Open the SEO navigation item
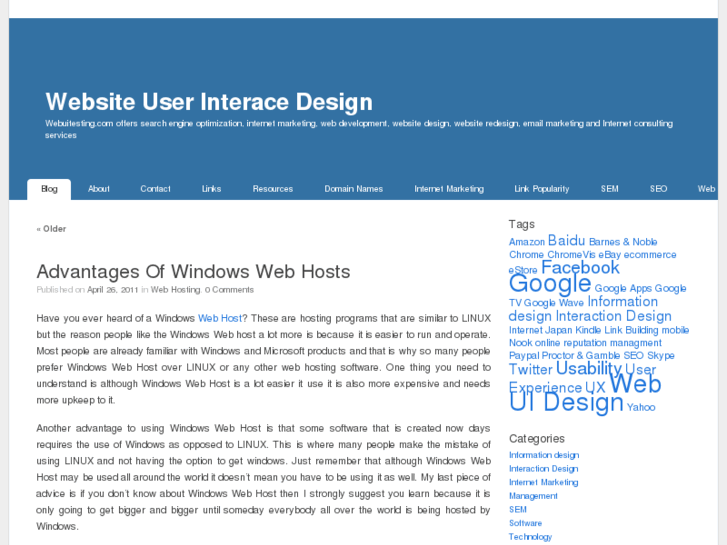This screenshot has width=727, height=545. [x=658, y=189]
